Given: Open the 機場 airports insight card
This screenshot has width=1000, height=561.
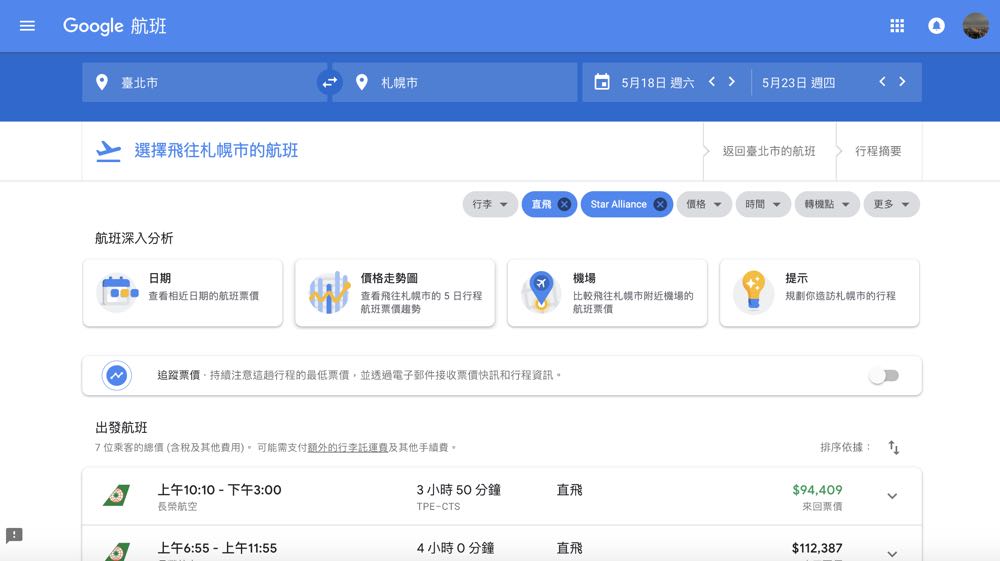Looking at the screenshot, I should [x=607, y=293].
